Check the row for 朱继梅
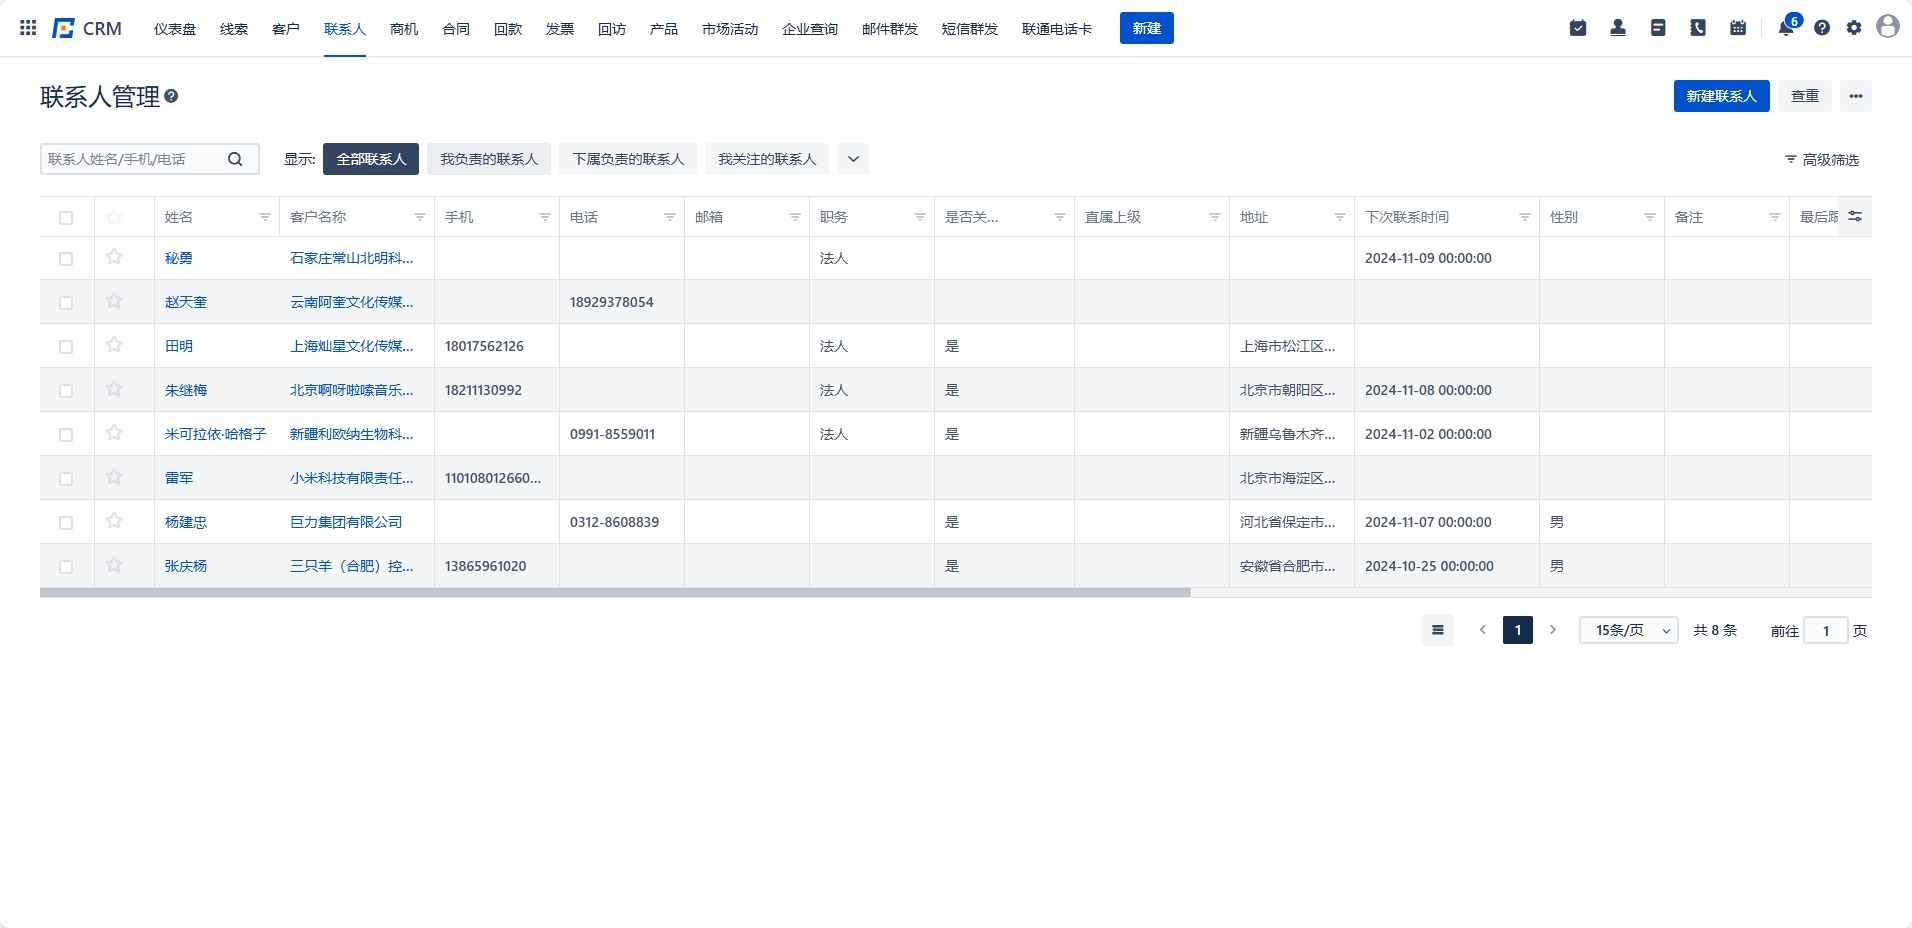The image size is (1912, 928). click(66, 390)
